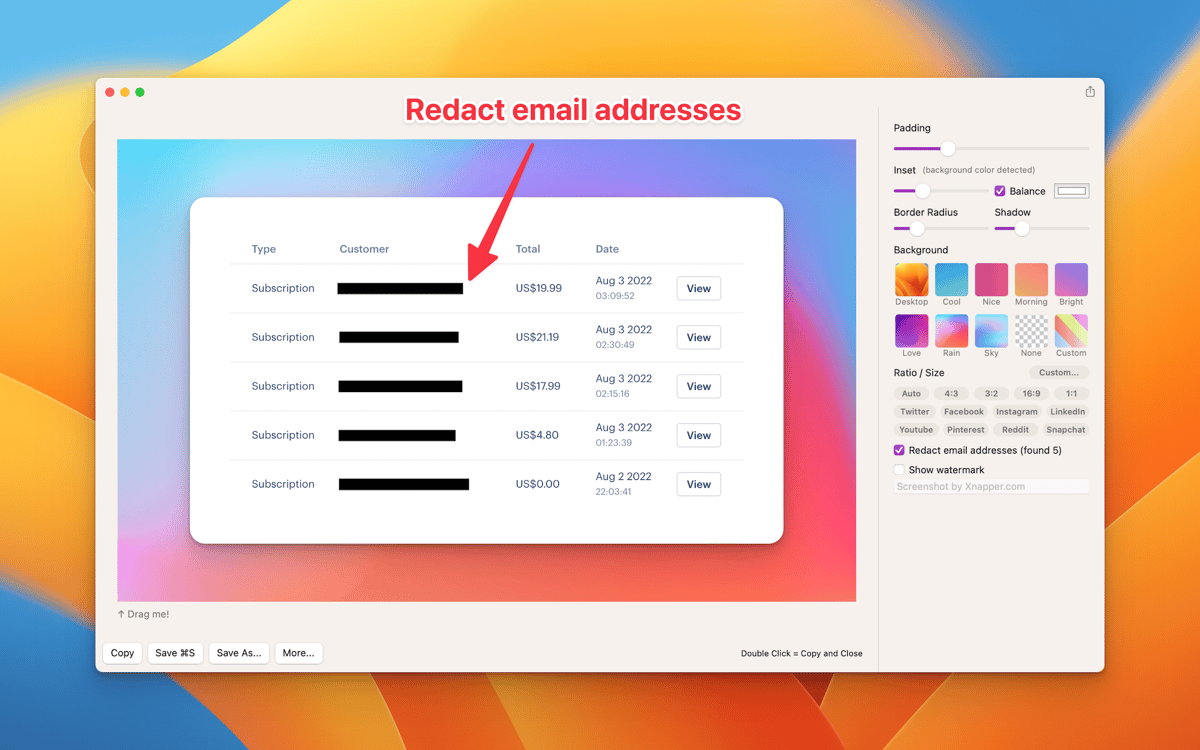Set background to None
This screenshot has height=750, width=1200.
tap(1031, 331)
